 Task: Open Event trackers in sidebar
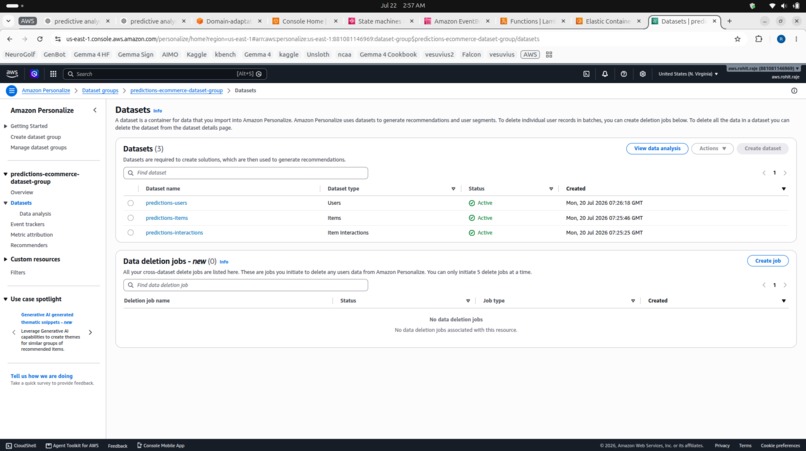tap(27, 224)
